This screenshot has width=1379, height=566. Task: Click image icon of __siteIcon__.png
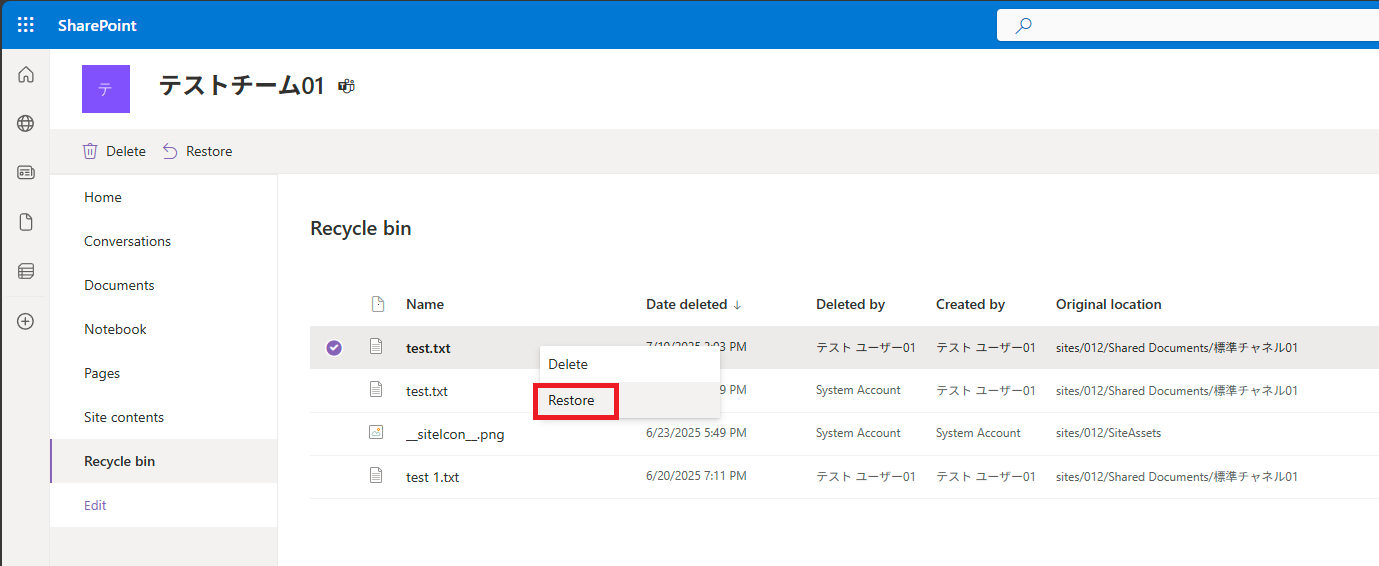click(x=376, y=433)
